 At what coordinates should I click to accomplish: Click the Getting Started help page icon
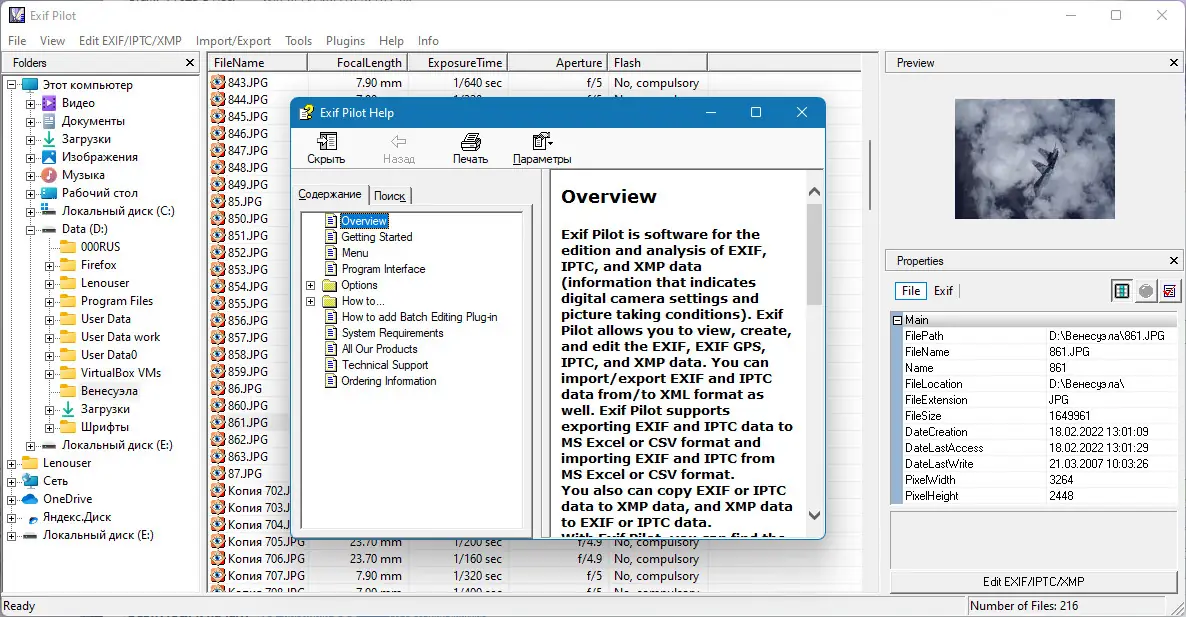[x=331, y=237]
